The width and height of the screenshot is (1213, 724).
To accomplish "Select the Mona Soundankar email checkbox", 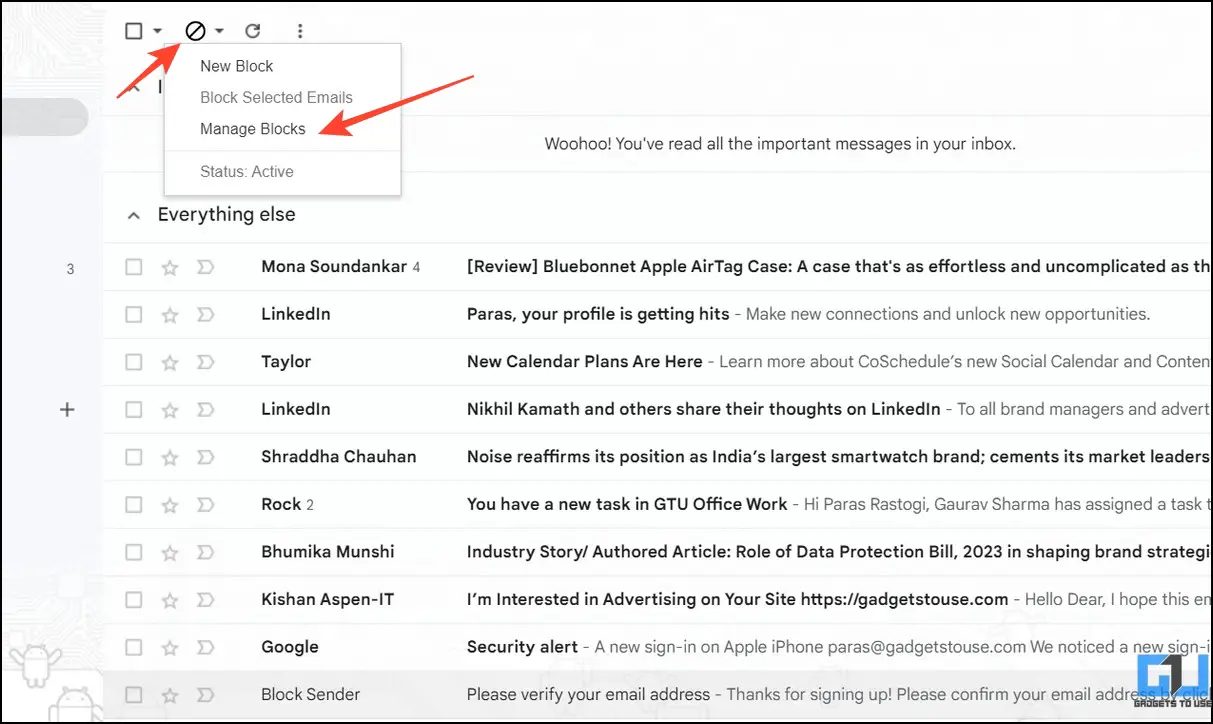I will 134,267.
